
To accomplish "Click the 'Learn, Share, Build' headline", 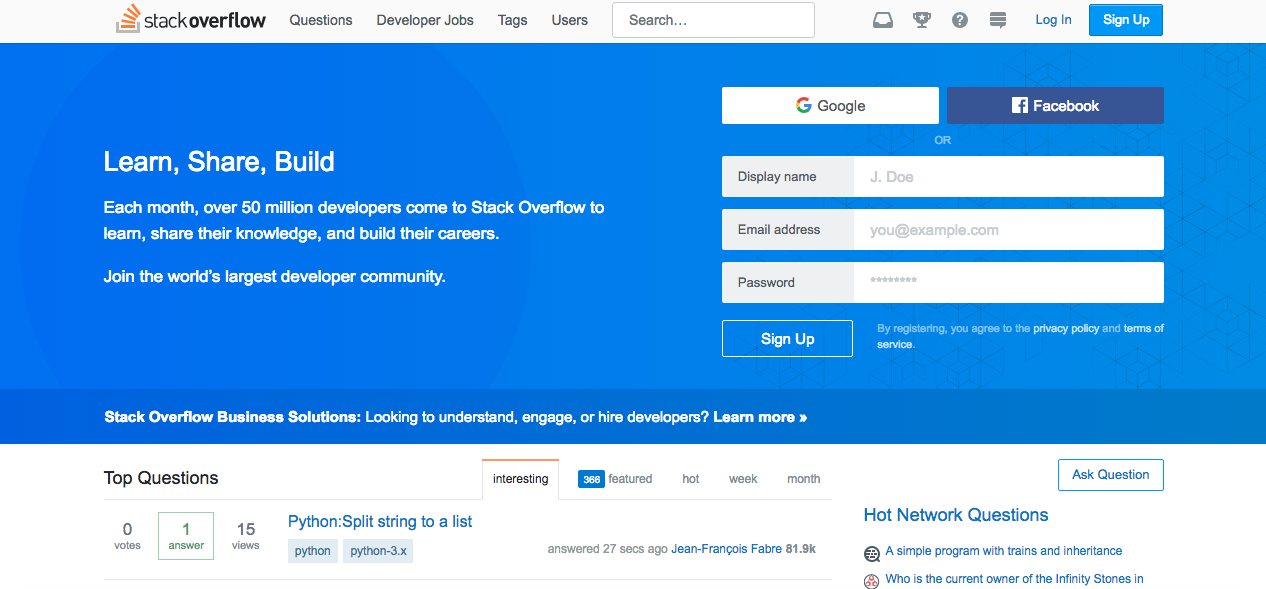I will (219, 162).
